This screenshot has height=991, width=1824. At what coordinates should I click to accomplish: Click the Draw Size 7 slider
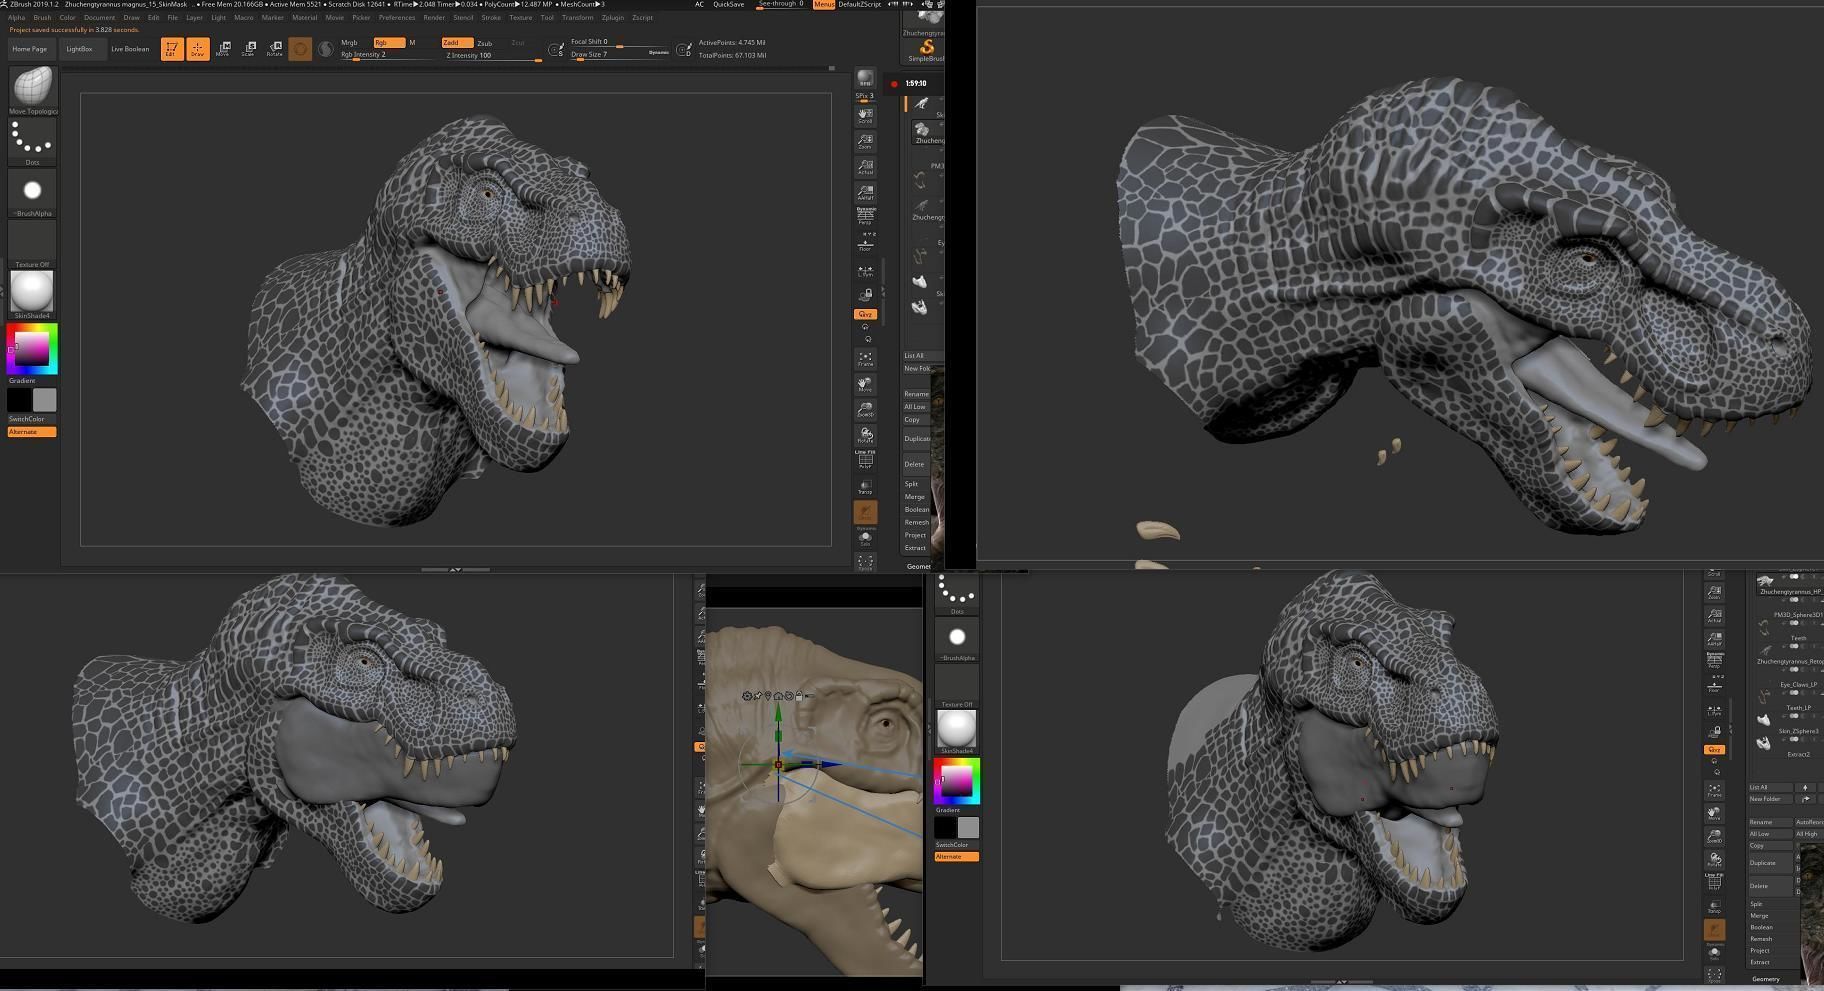[620, 54]
